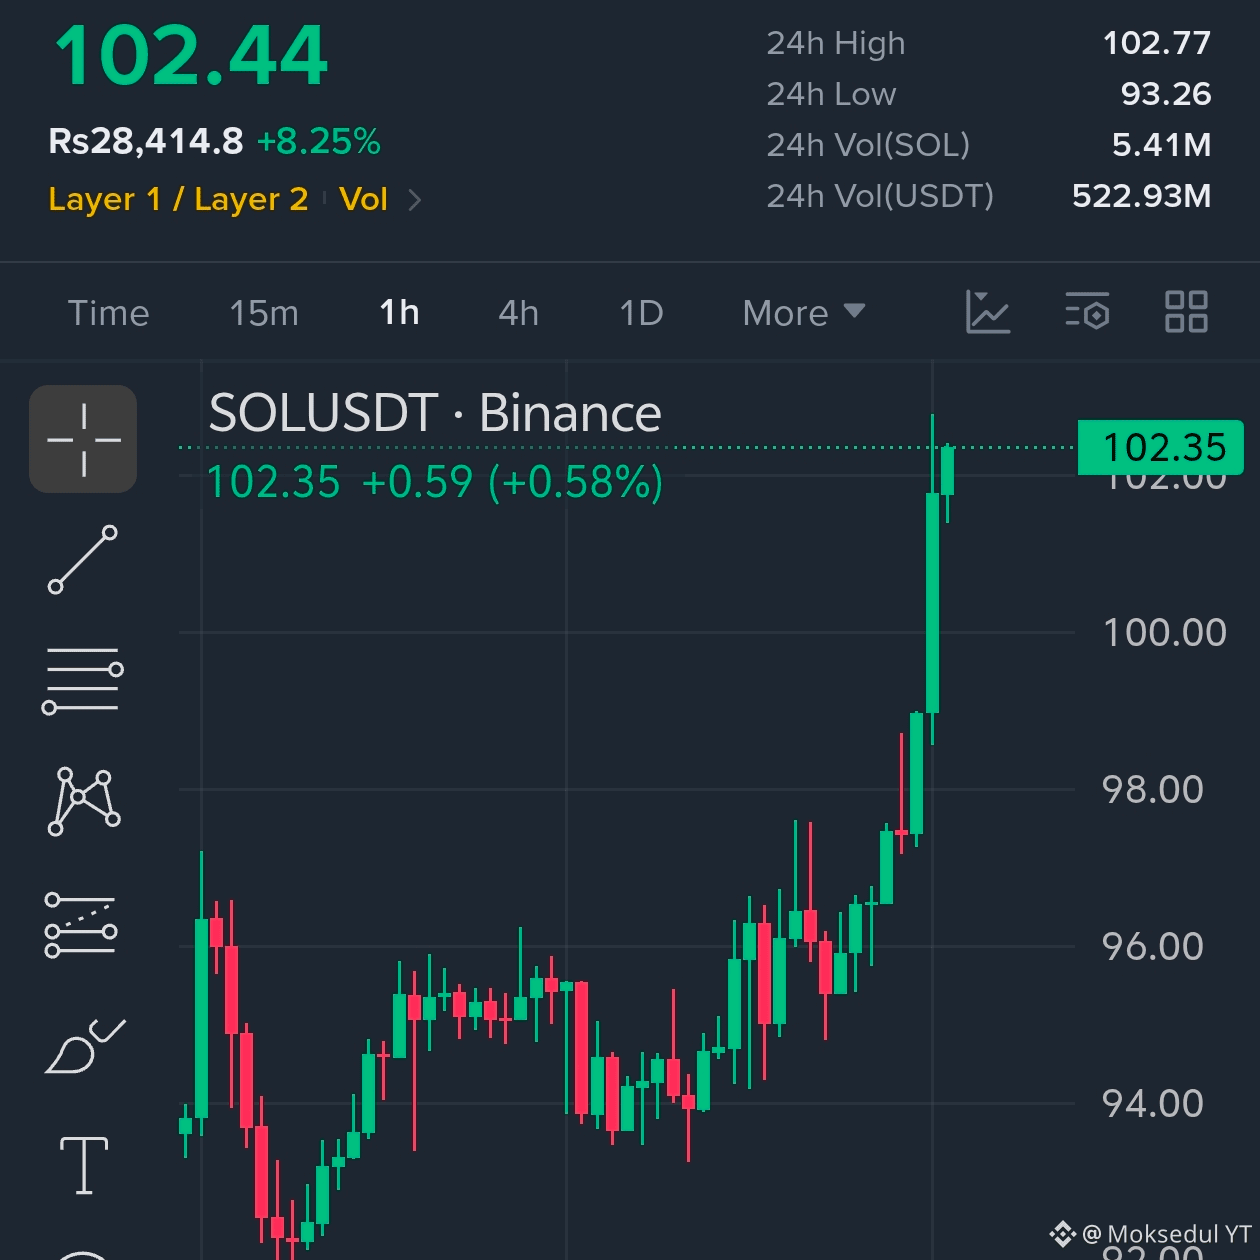
Task: Tap the 24h Vol(USDT) label
Action: click(880, 196)
